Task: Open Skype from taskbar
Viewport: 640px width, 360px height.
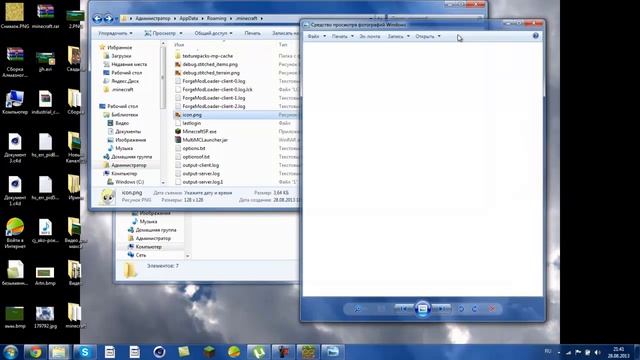Action: [85, 352]
